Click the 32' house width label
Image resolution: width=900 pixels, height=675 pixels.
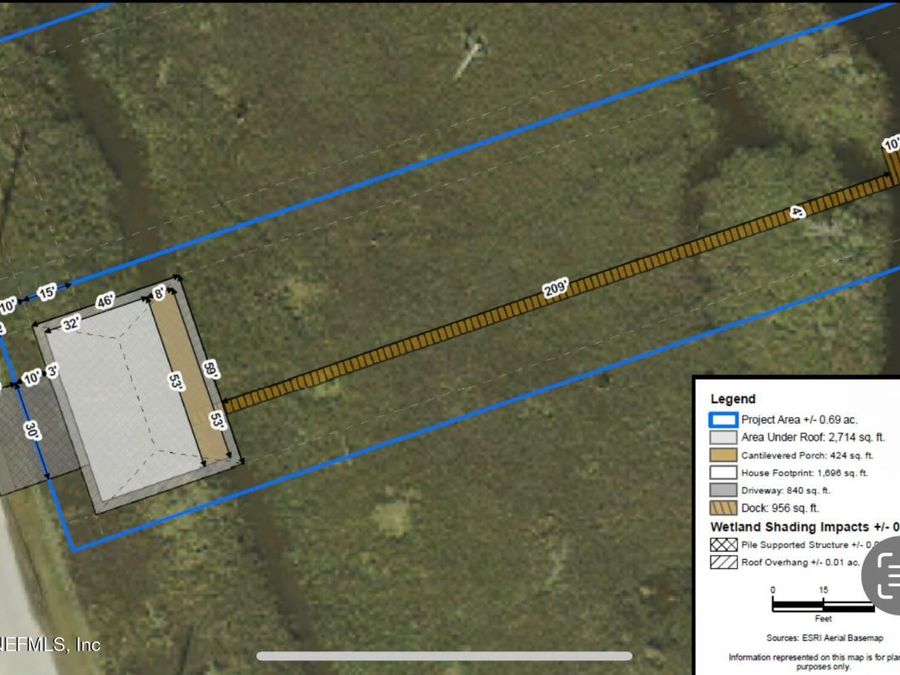pyautogui.click(x=71, y=324)
